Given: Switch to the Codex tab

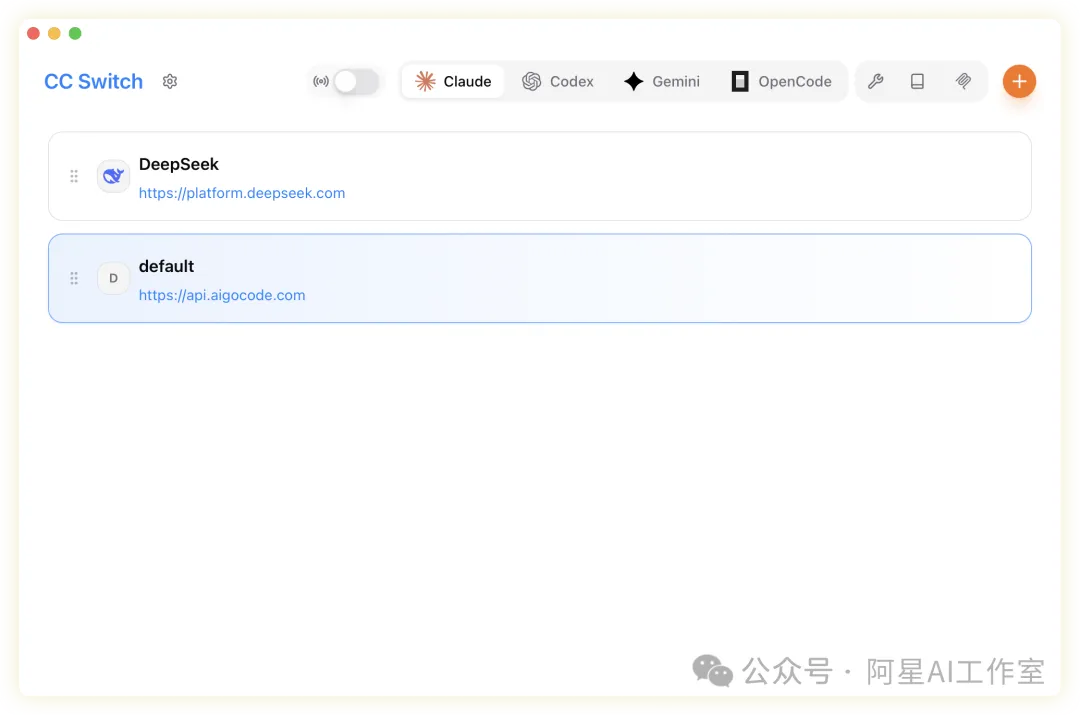Looking at the screenshot, I should pos(558,82).
